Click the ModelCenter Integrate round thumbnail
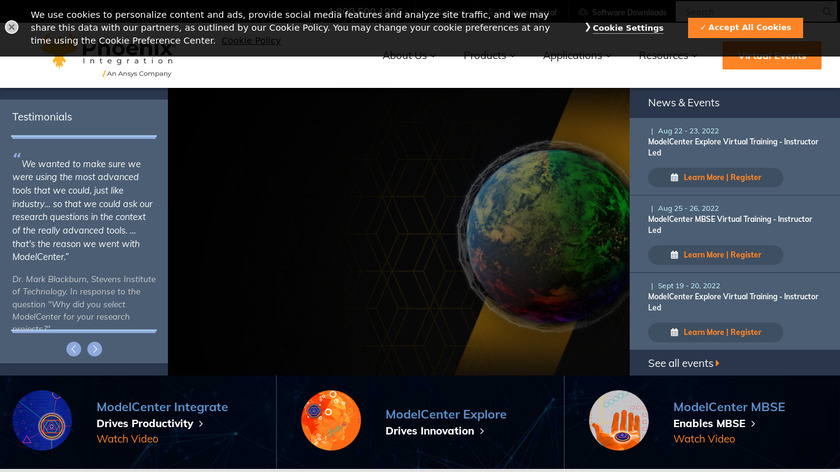The width and height of the screenshot is (840, 472). point(42,420)
